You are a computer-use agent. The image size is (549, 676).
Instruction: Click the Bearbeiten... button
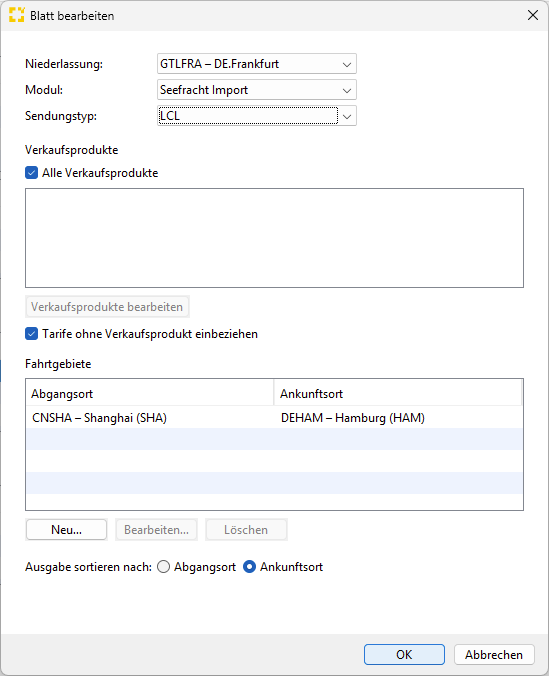(157, 529)
